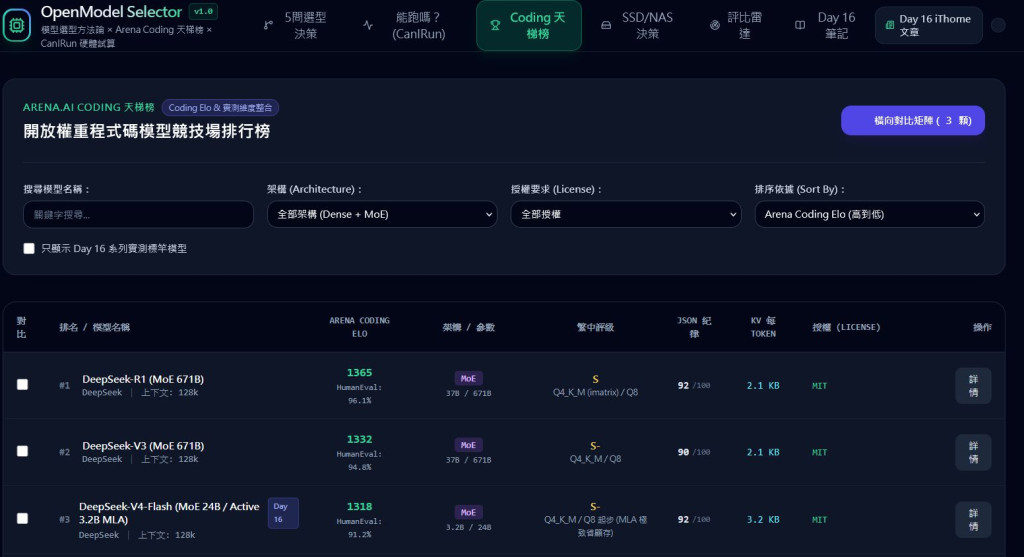The image size is (1024, 557).
Task: Click the drive icon beside SSD/NAS 決策
Action: pos(606,25)
